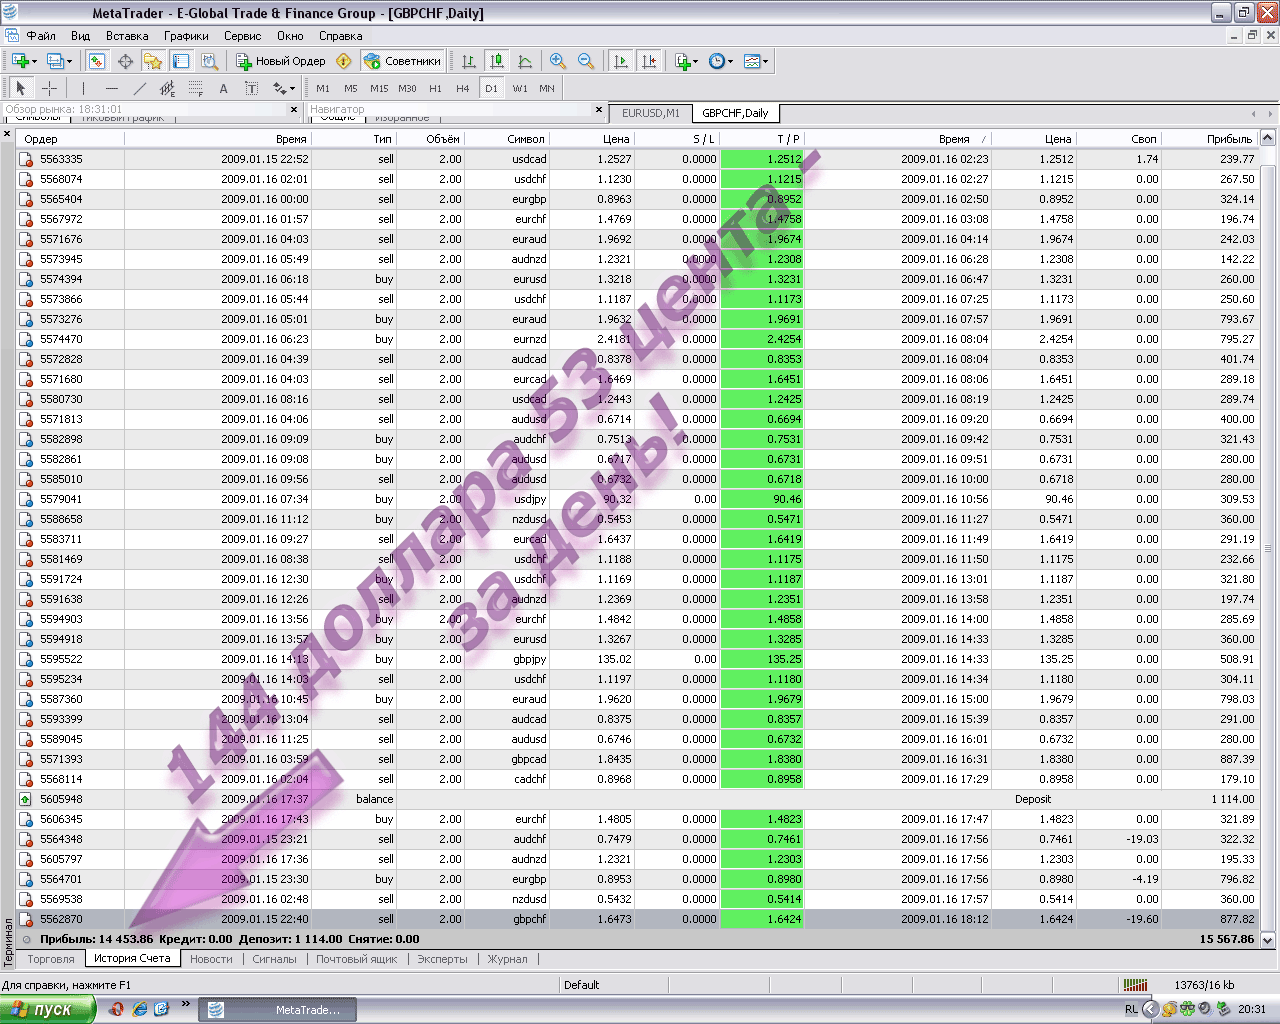
Task: Select the text label T tool
Action: 251,88
